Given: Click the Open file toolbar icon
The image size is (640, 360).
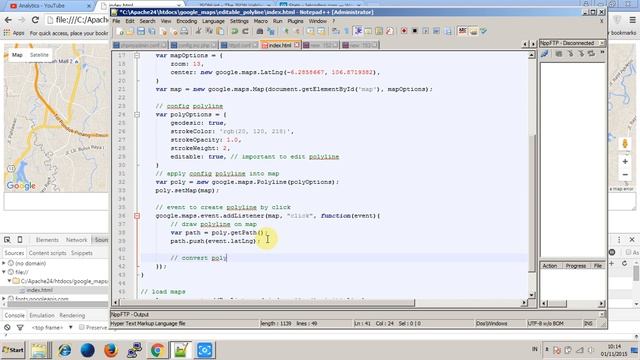Looking at the screenshot, I should click(x=130, y=31).
